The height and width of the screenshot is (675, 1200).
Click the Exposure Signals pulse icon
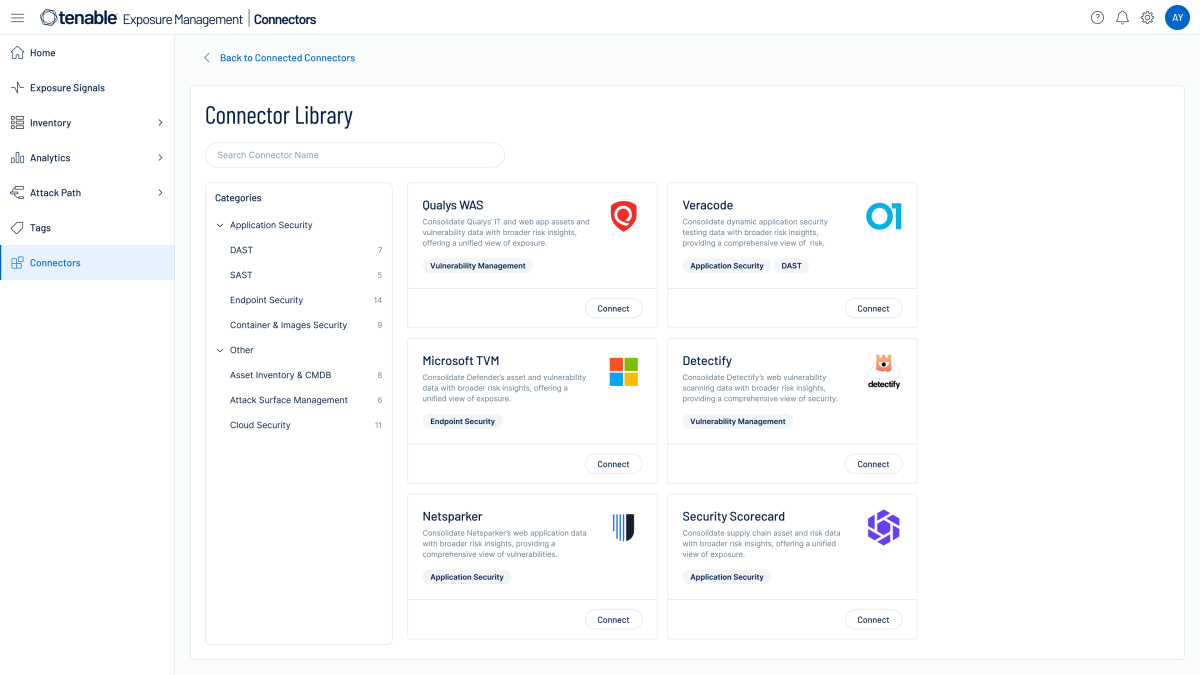(x=17, y=88)
